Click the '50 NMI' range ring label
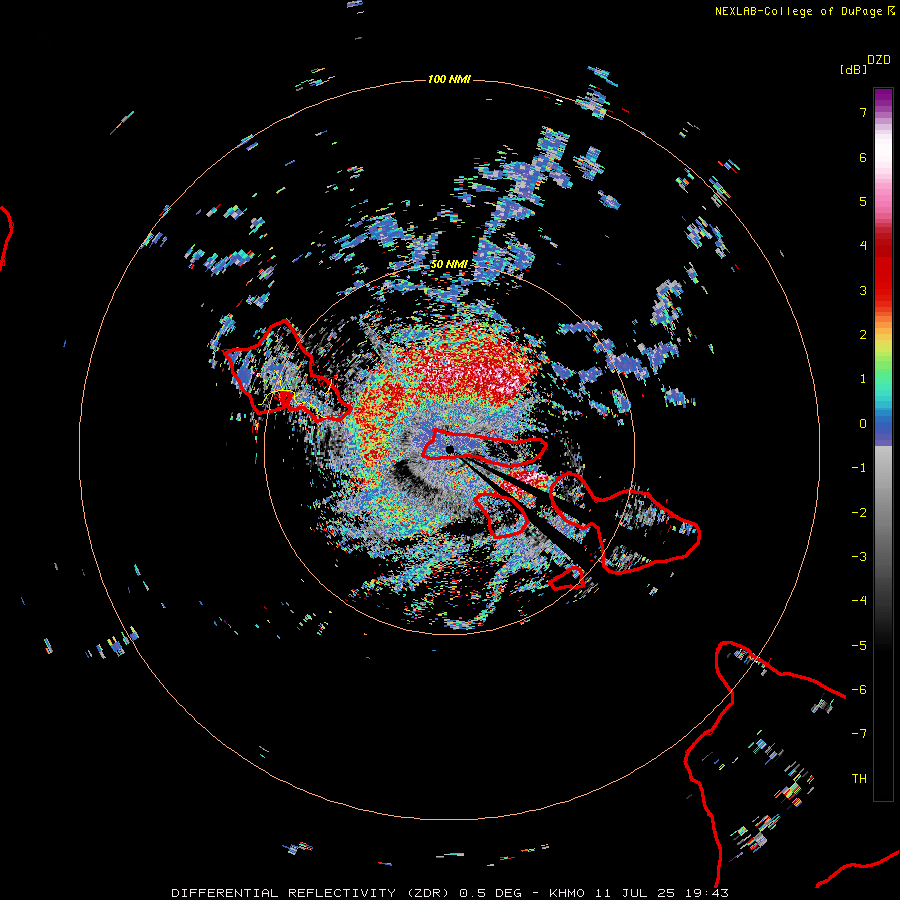The height and width of the screenshot is (900, 900). [449, 264]
